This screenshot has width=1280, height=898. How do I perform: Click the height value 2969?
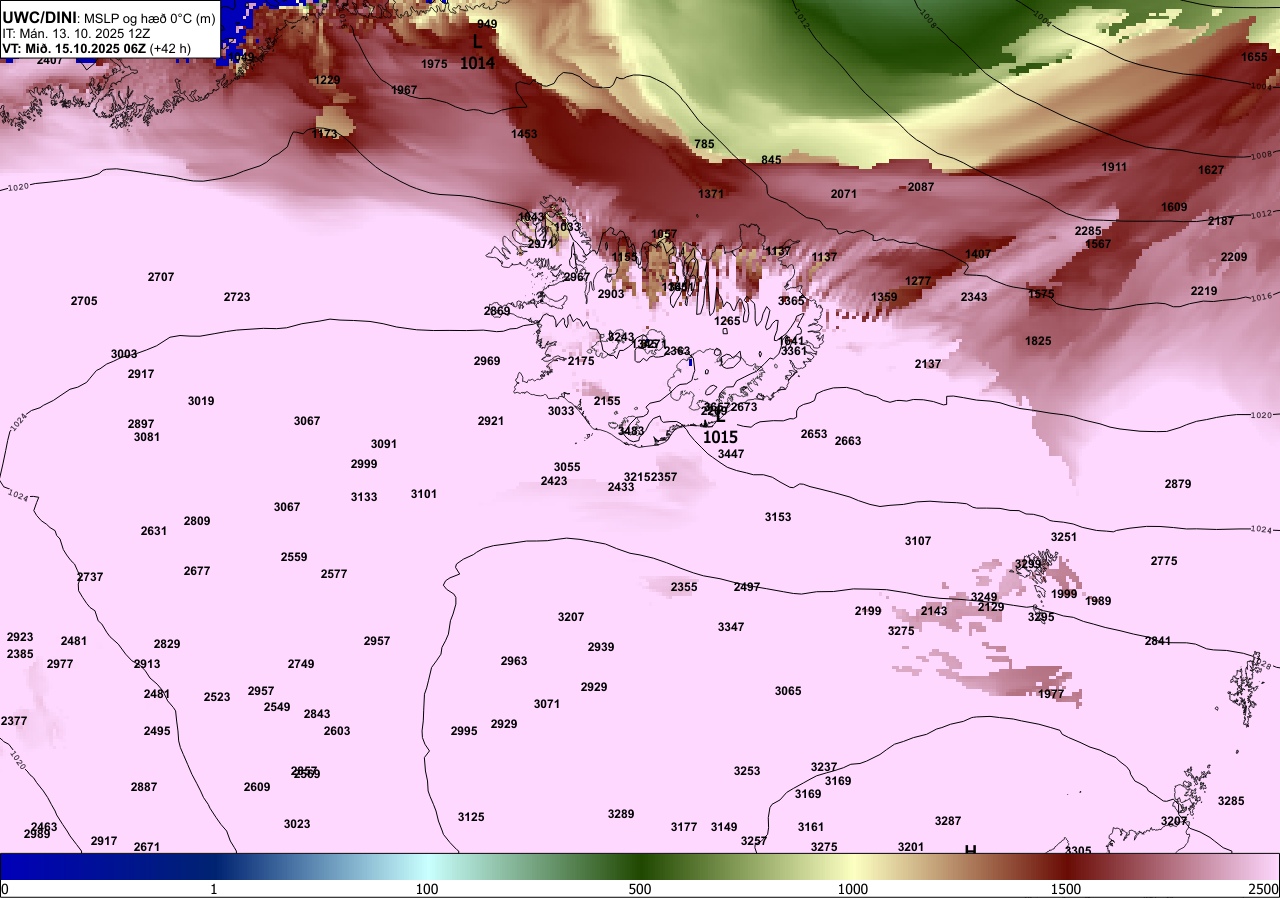pyautogui.click(x=487, y=361)
